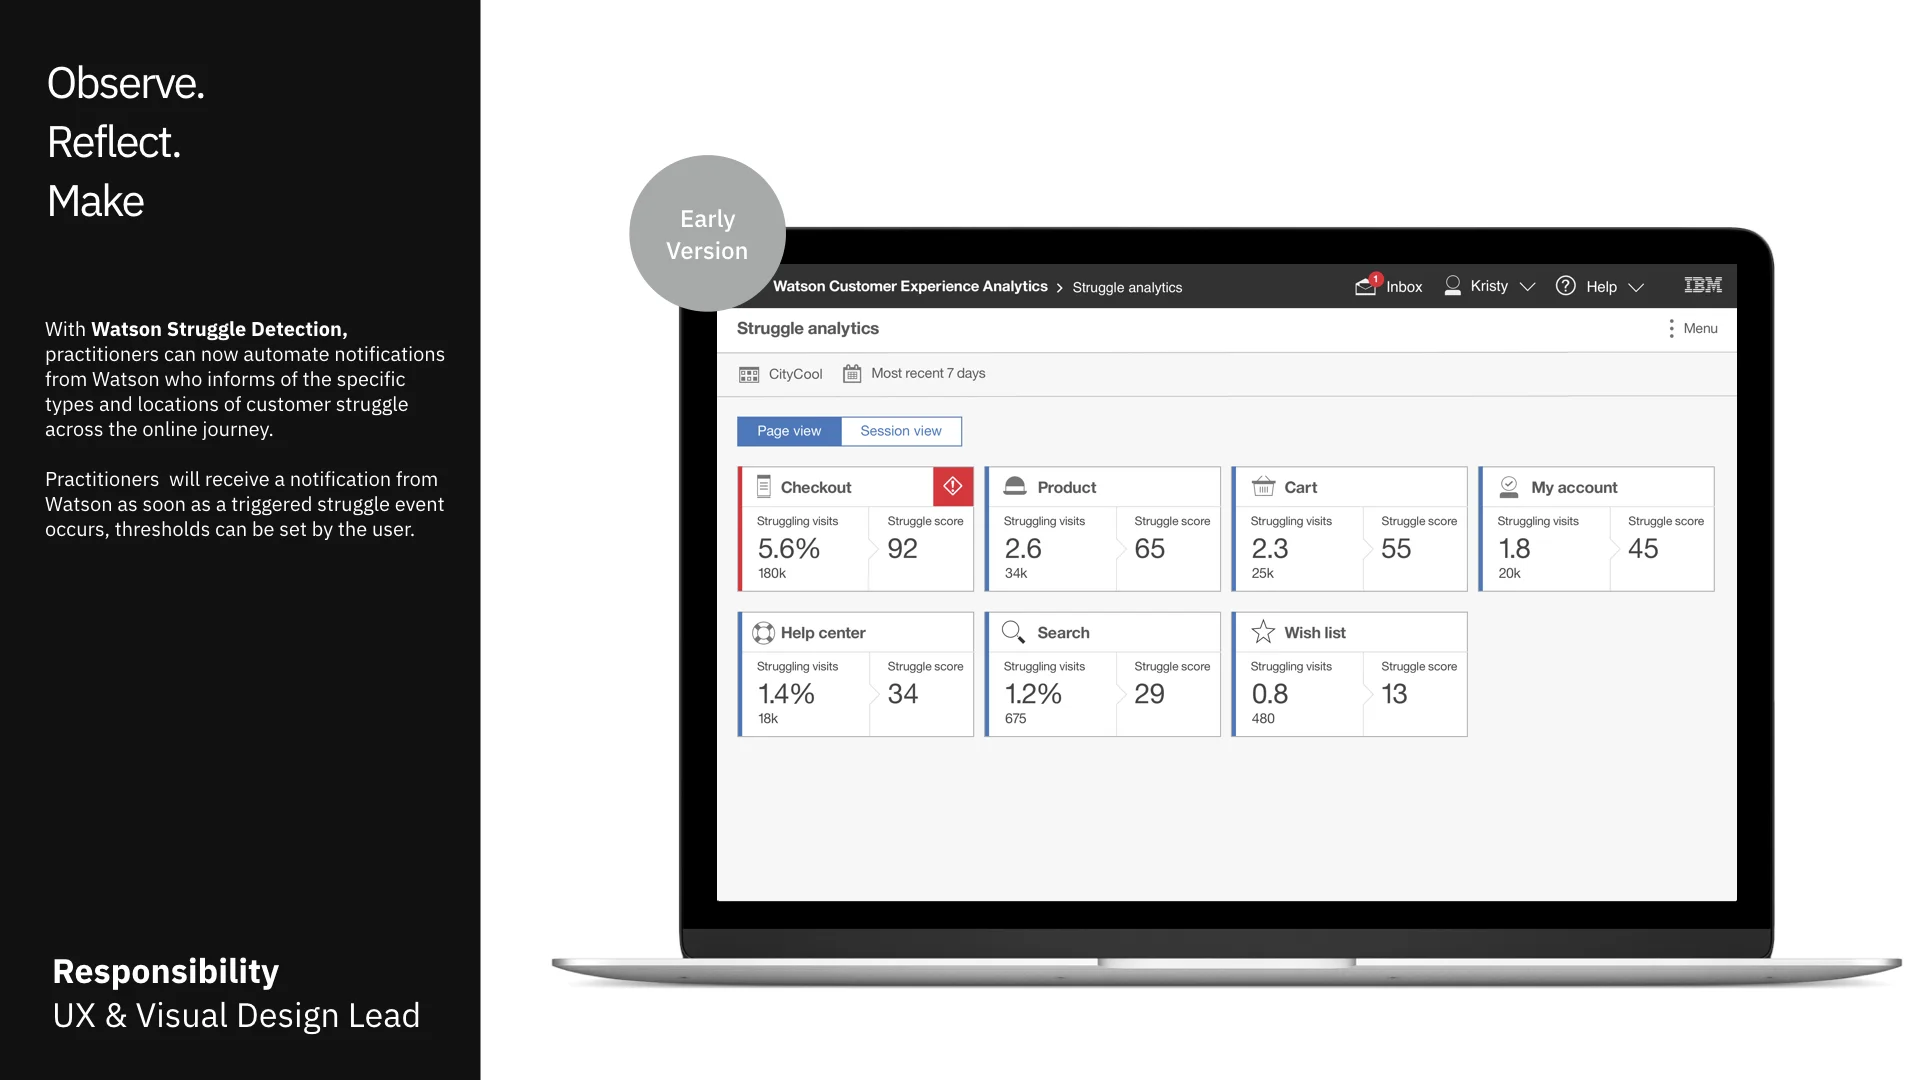Screen dimensions: 1920x1080
Task: Switch to Session view
Action: (900, 431)
